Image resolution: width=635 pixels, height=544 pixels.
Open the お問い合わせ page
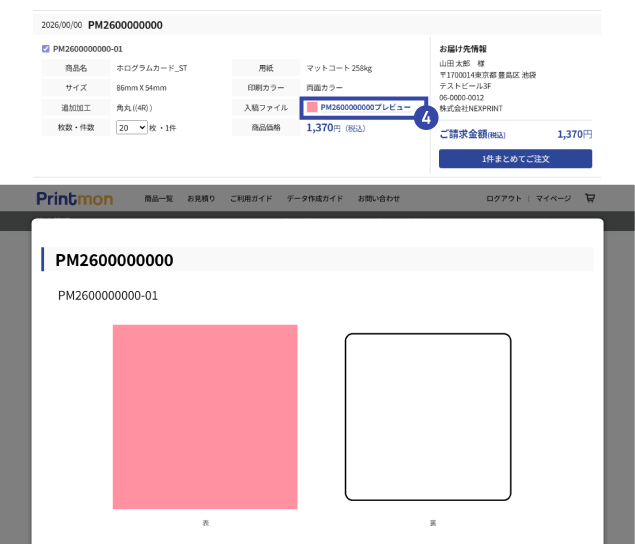pyautogui.click(x=378, y=199)
